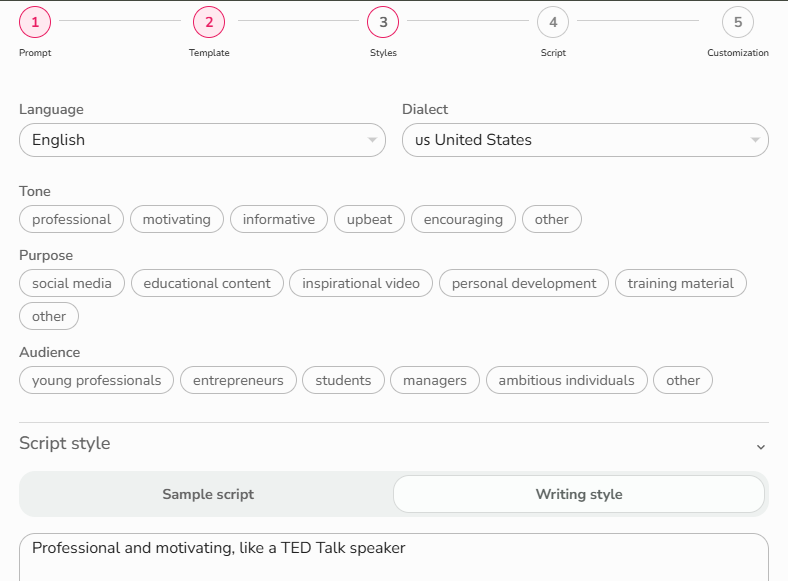Click the Script style heading
788x581 pixels.
(65, 443)
